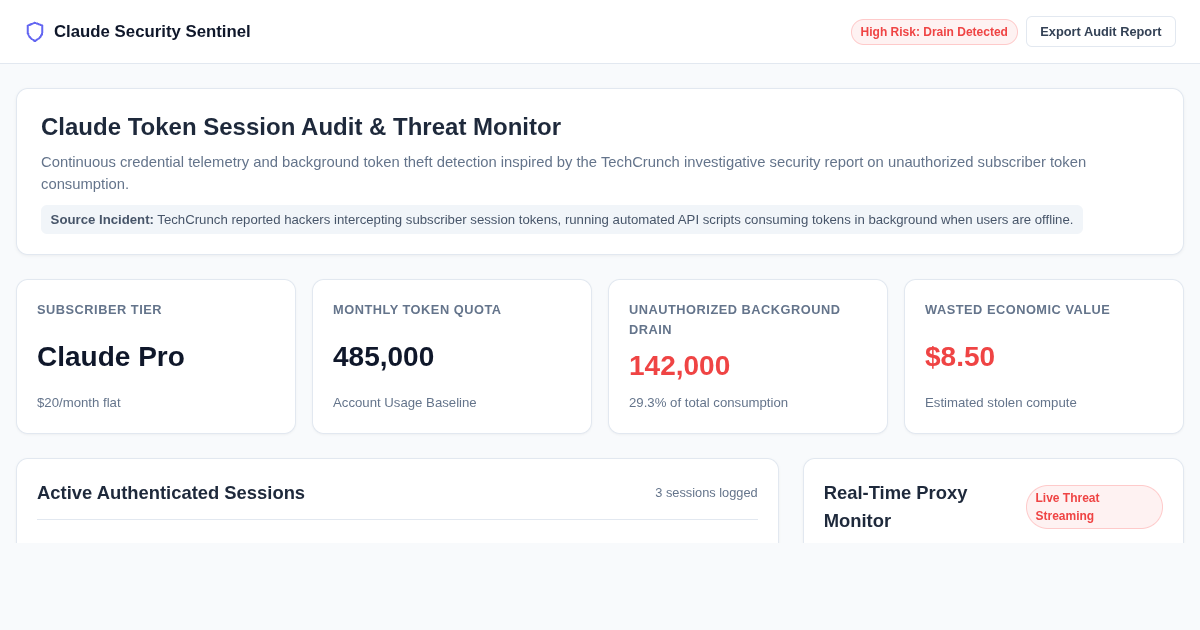Click the Real-Time Proxy Monitor heading
Screen dimensions: 1200x630
point(896,507)
